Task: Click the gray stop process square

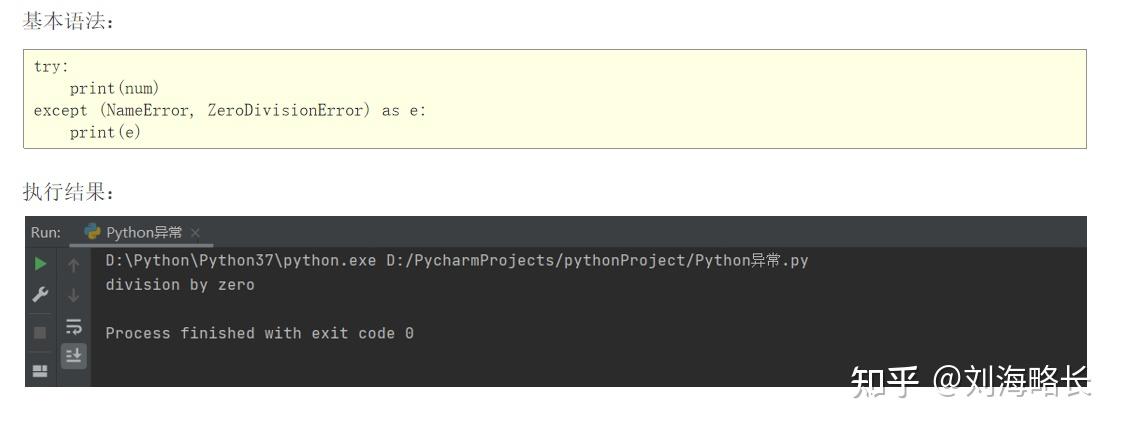Action: pyautogui.click(x=41, y=332)
